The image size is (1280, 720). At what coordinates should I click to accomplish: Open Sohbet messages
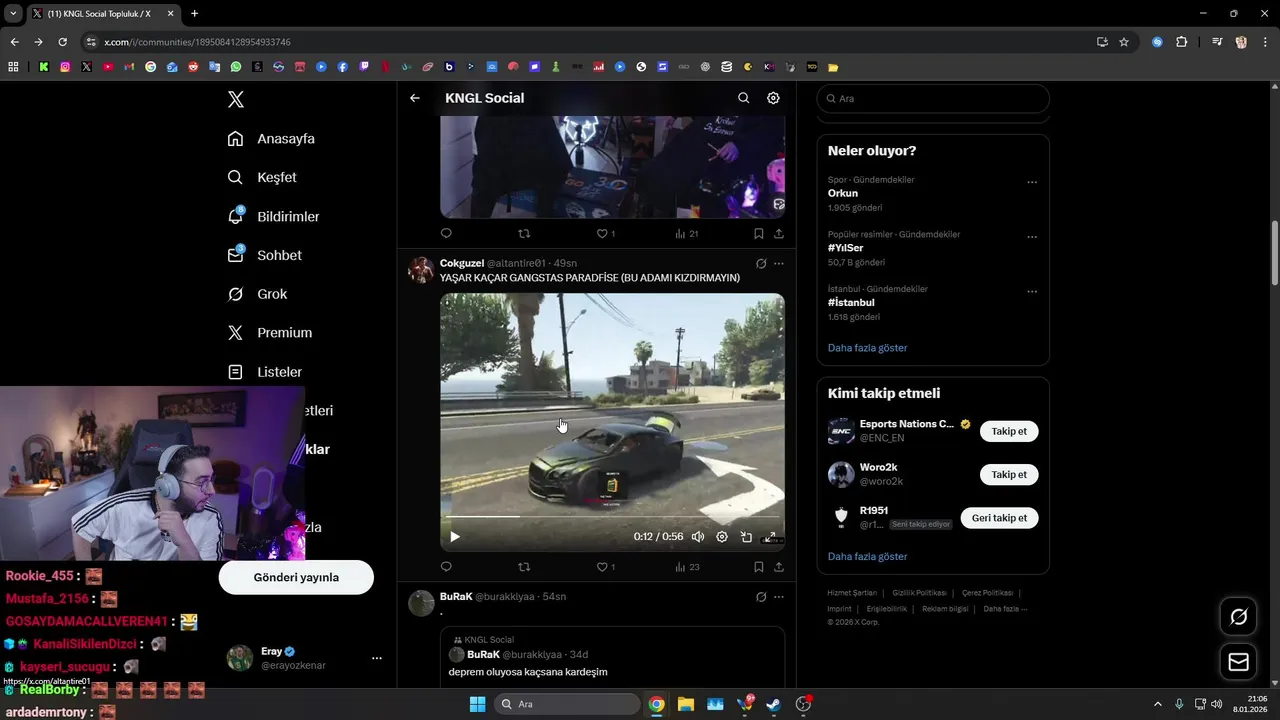[x=265, y=255]
